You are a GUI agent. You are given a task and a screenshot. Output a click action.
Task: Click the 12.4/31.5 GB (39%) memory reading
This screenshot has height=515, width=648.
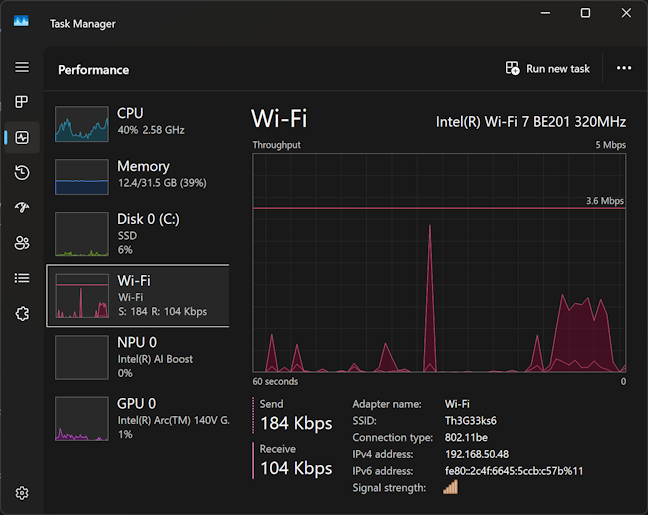[162, 183]
